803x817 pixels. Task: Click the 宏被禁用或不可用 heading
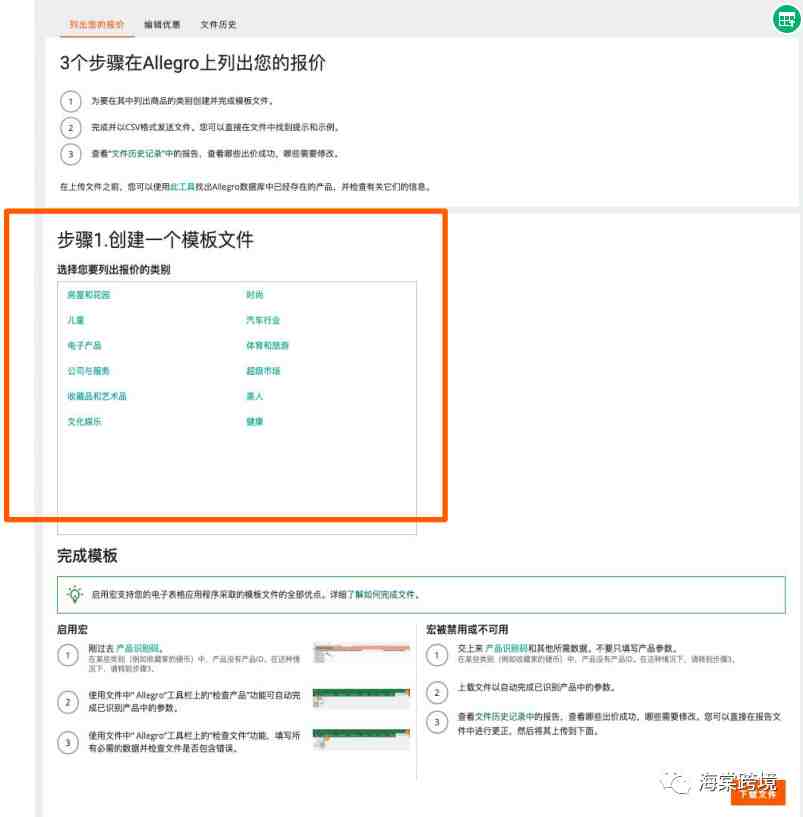click(x=467, y=629)
